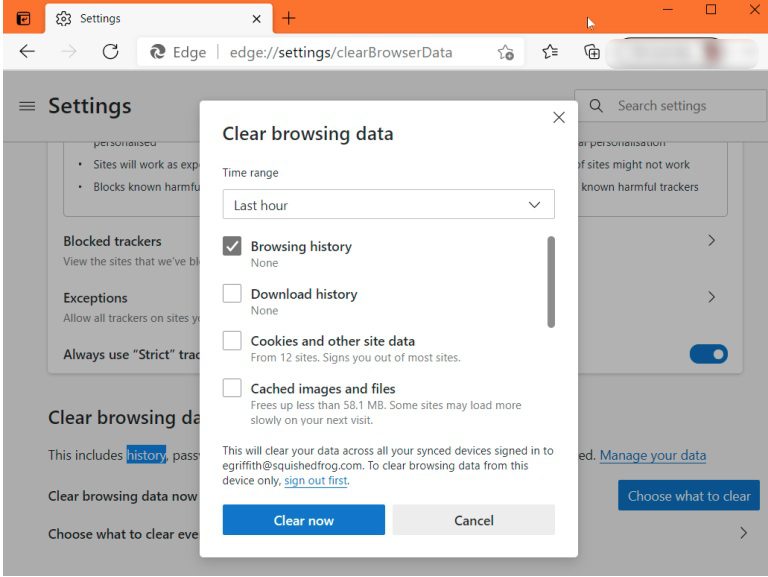Tick the Cached images and files checkbox
Screen dimensions: 768x577
click(x=232, y=388)
